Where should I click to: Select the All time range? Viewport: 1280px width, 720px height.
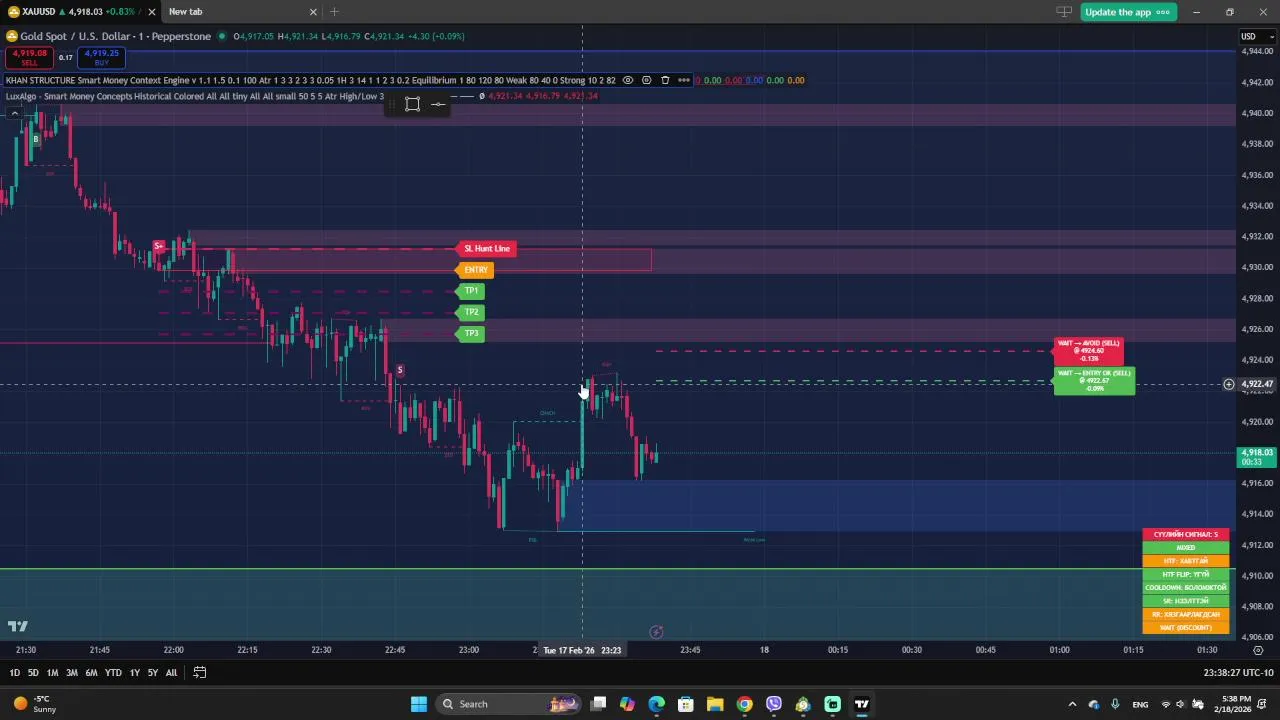click(171, 673)
